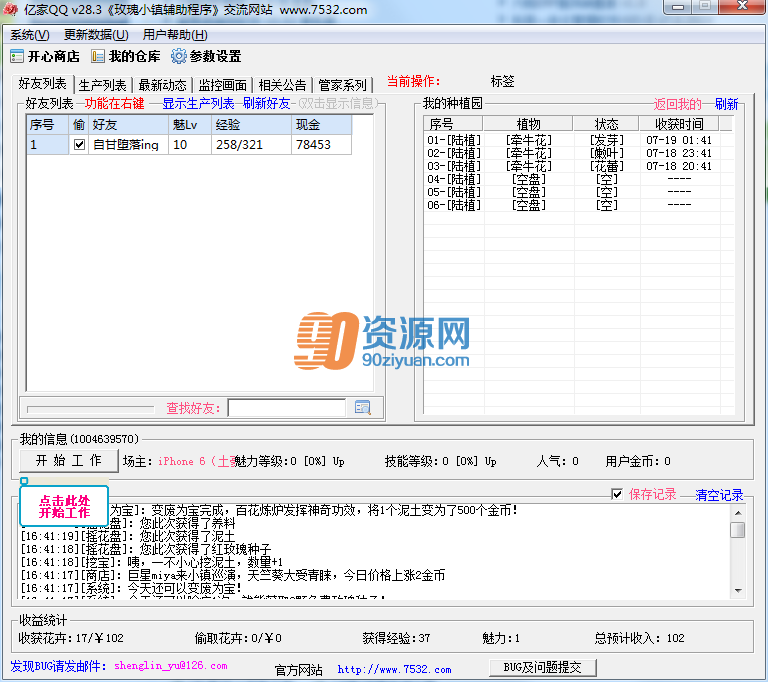Select garden row 03-[陆植] 花蕾
This screenshot has width=768, height=682.
578,166
